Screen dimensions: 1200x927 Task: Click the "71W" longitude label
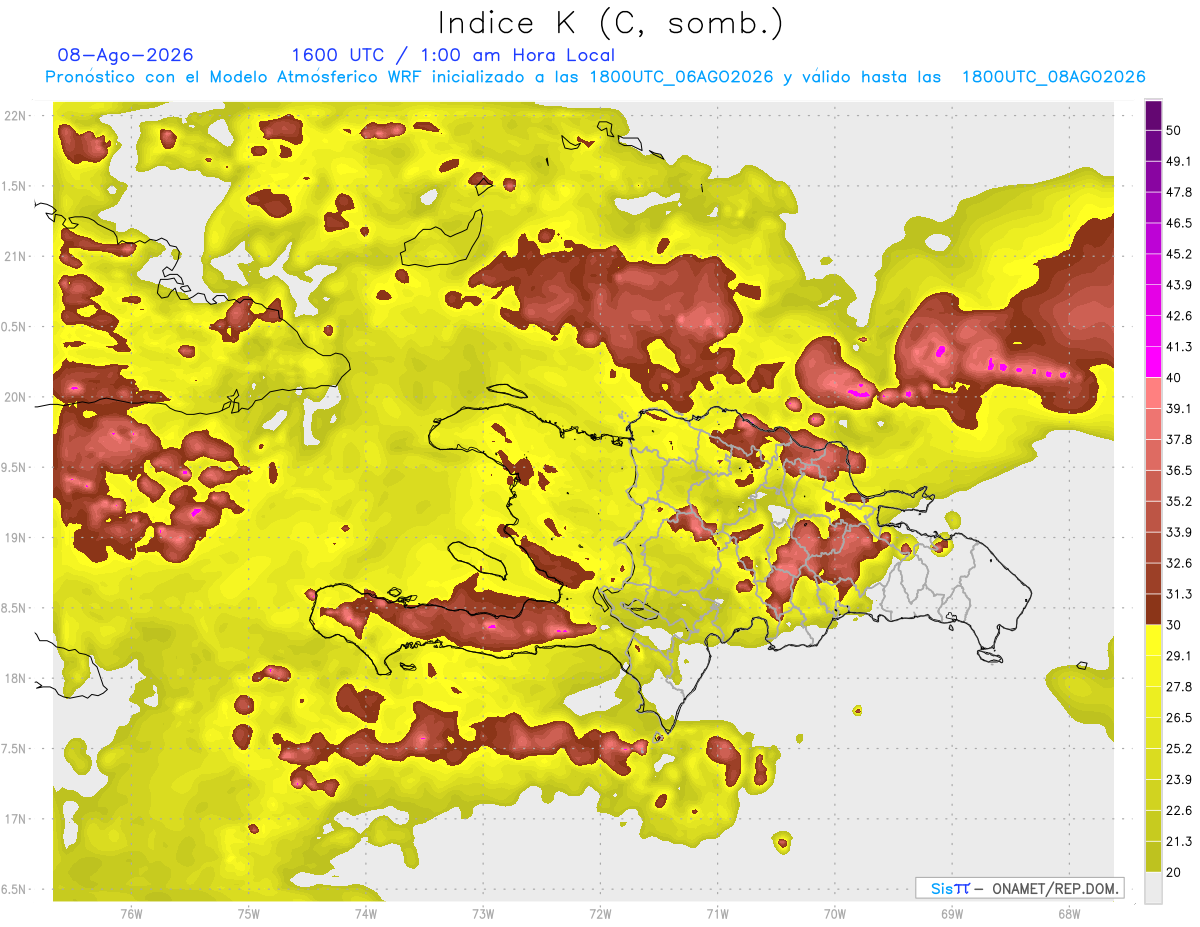click(x=717, y=913)
